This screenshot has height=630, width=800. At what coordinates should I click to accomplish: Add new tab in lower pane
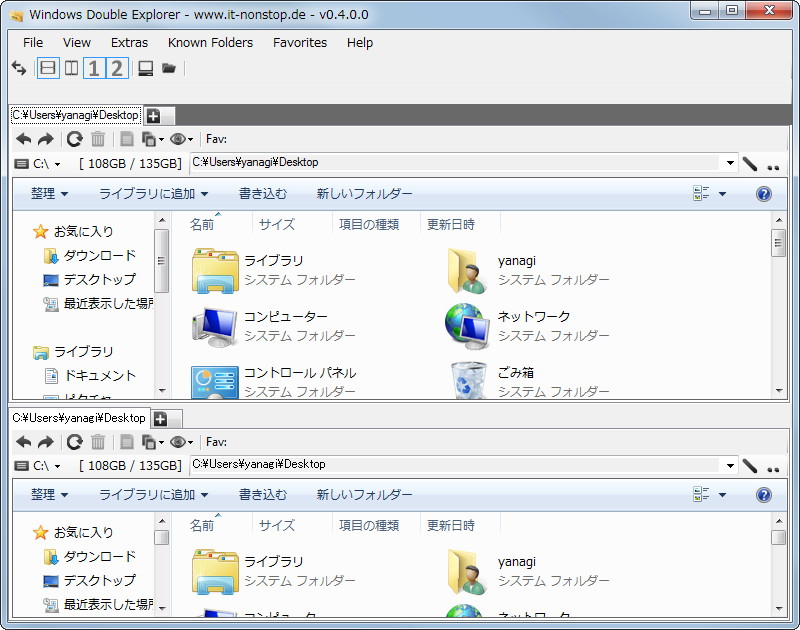coord(160,419)
